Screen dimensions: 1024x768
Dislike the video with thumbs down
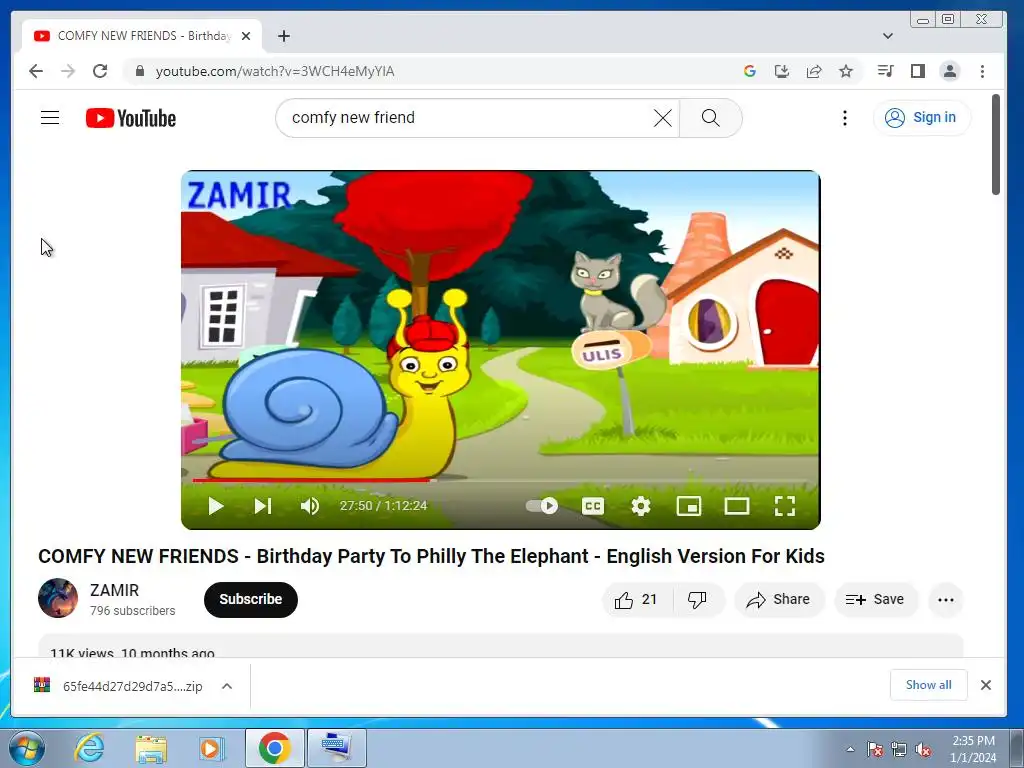pos(697,600)
